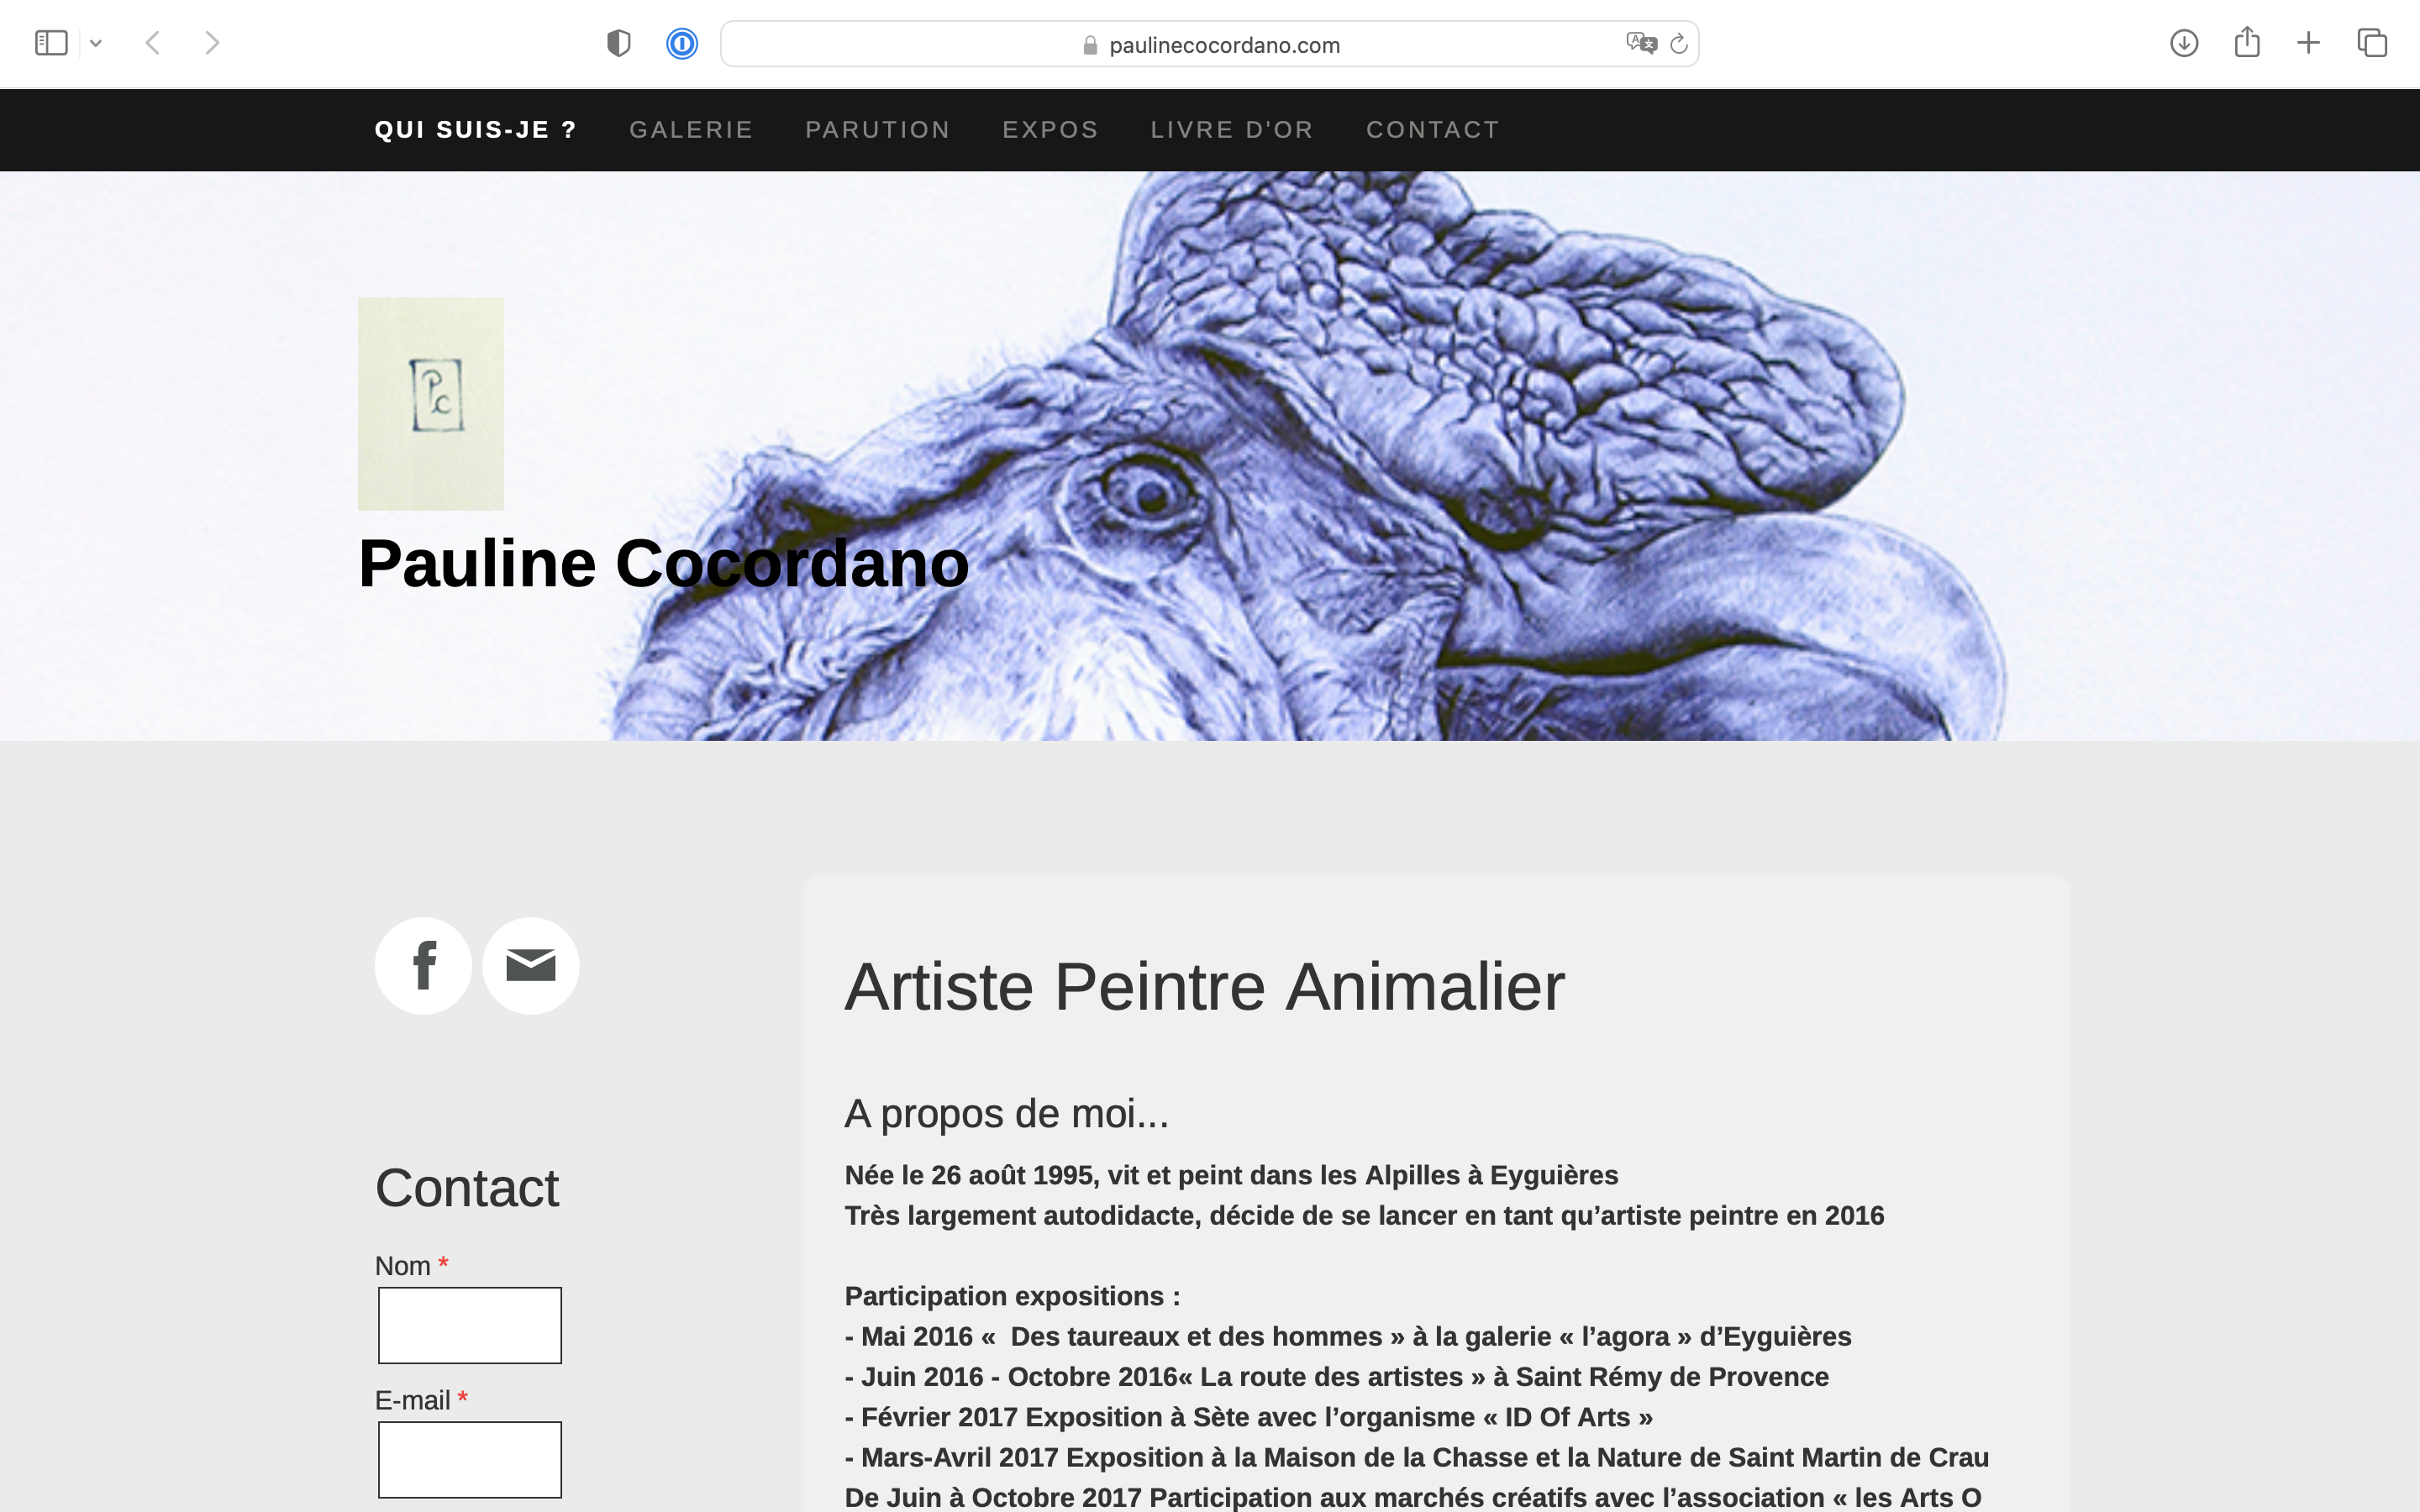Open the LIVRE D'OR page

click(1232, 130)
